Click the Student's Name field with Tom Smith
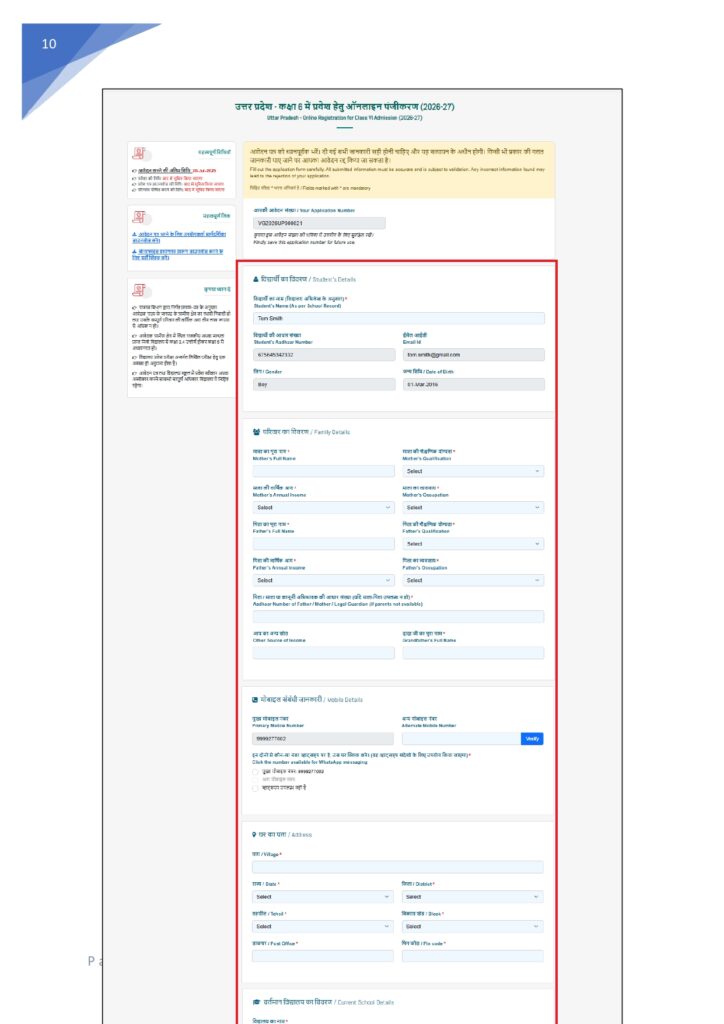 click(399, 318)
